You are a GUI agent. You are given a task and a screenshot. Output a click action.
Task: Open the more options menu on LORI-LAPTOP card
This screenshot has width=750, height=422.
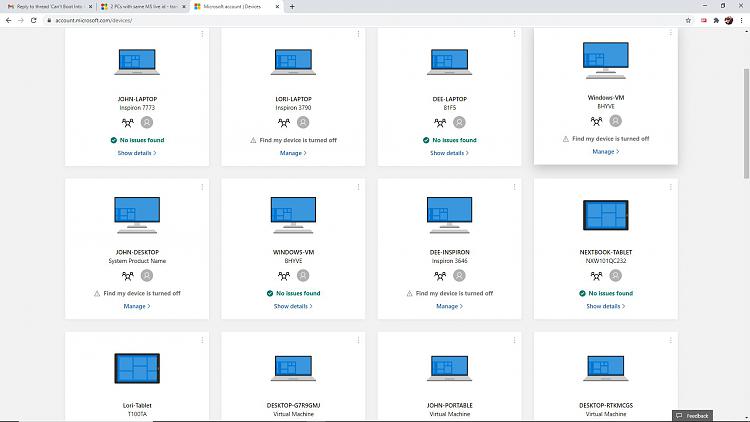click(358, 34)
